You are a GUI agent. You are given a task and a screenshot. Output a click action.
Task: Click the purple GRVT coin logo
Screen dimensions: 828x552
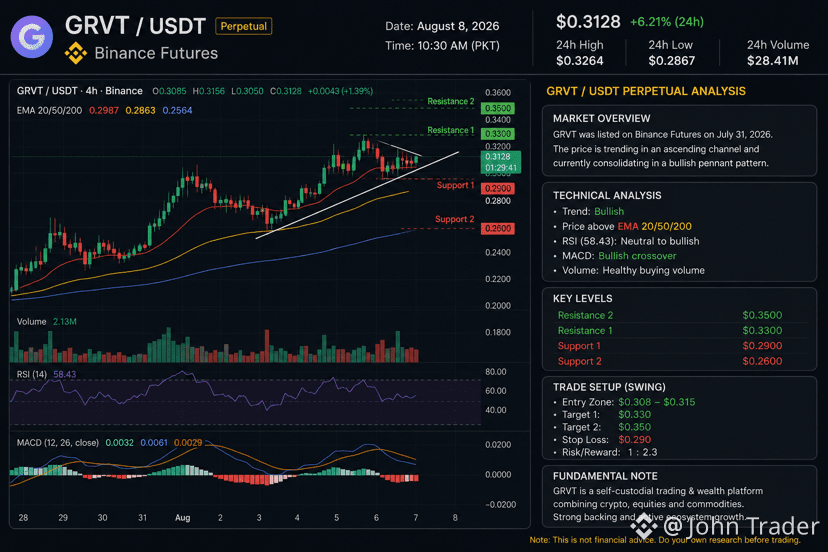(32, 36)
